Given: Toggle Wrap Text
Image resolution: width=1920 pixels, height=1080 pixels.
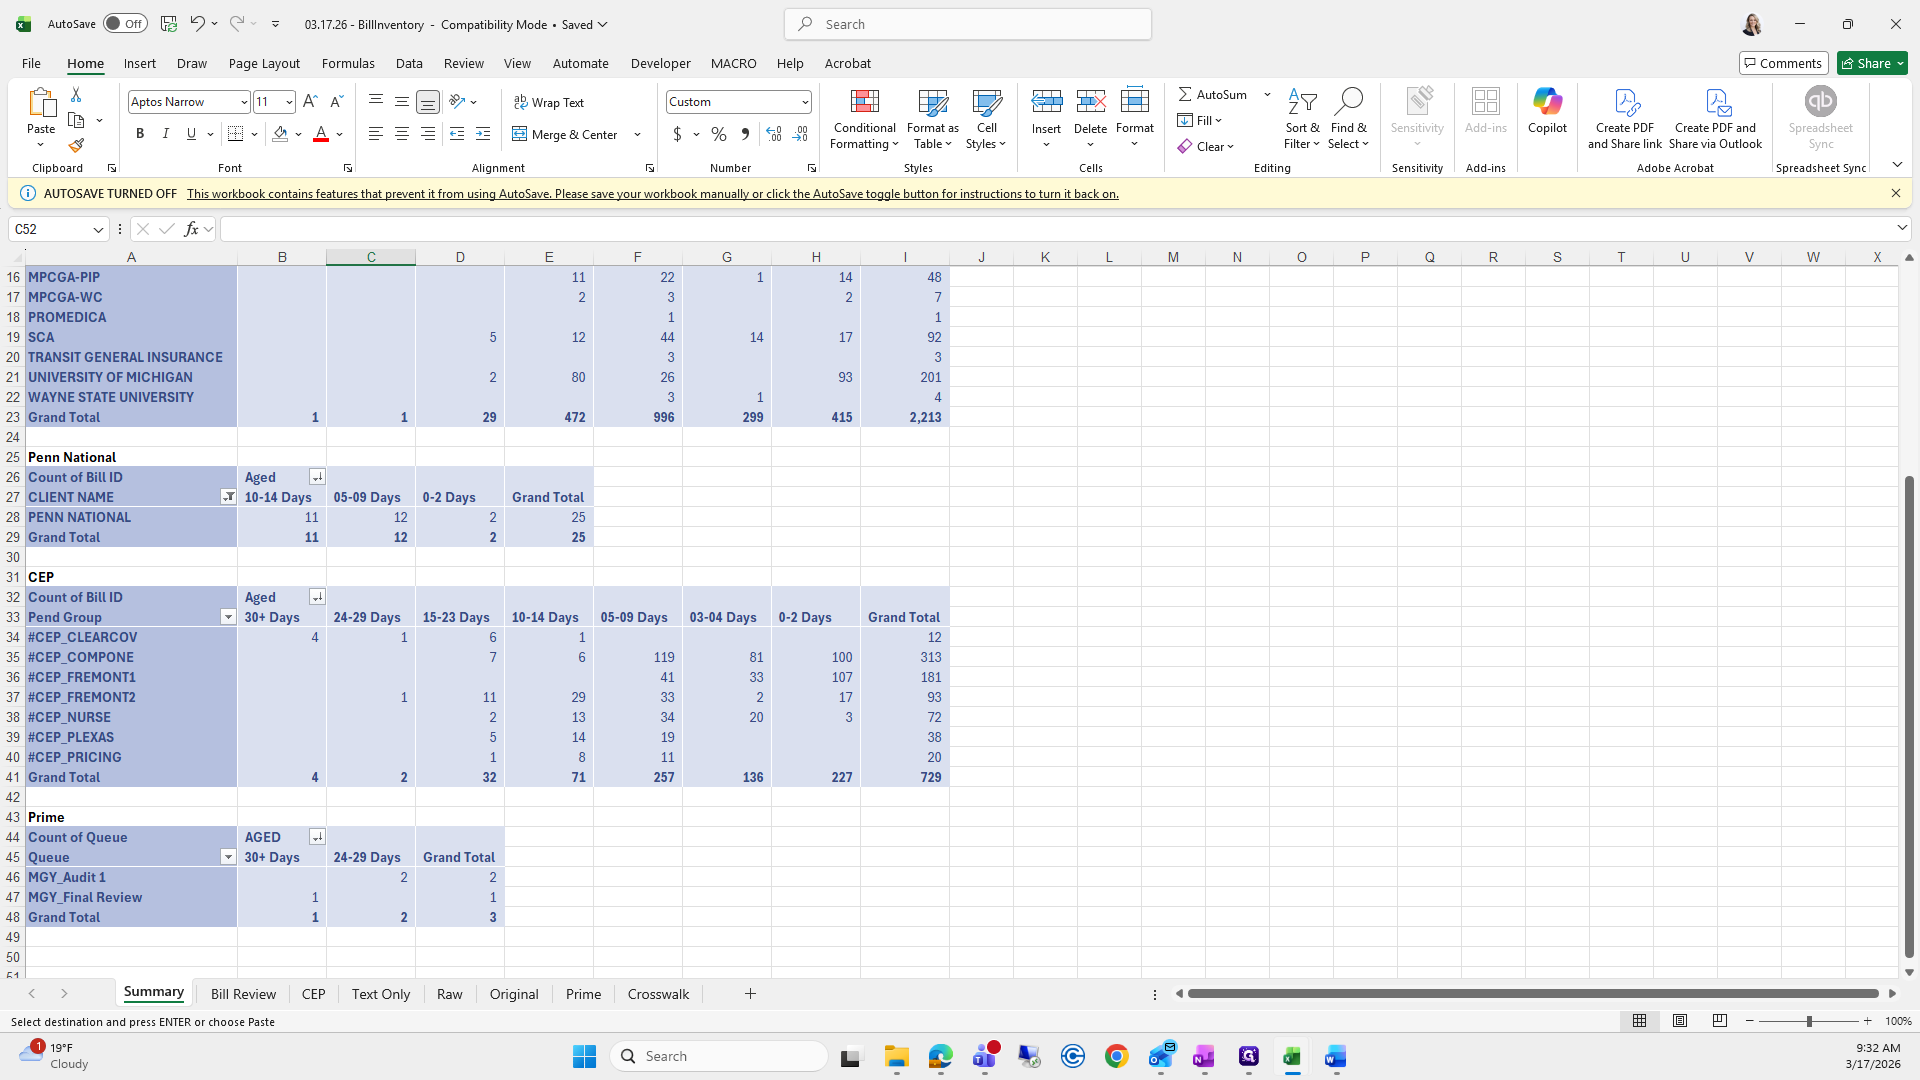Looking at the screenshot, I should point(549,102).
